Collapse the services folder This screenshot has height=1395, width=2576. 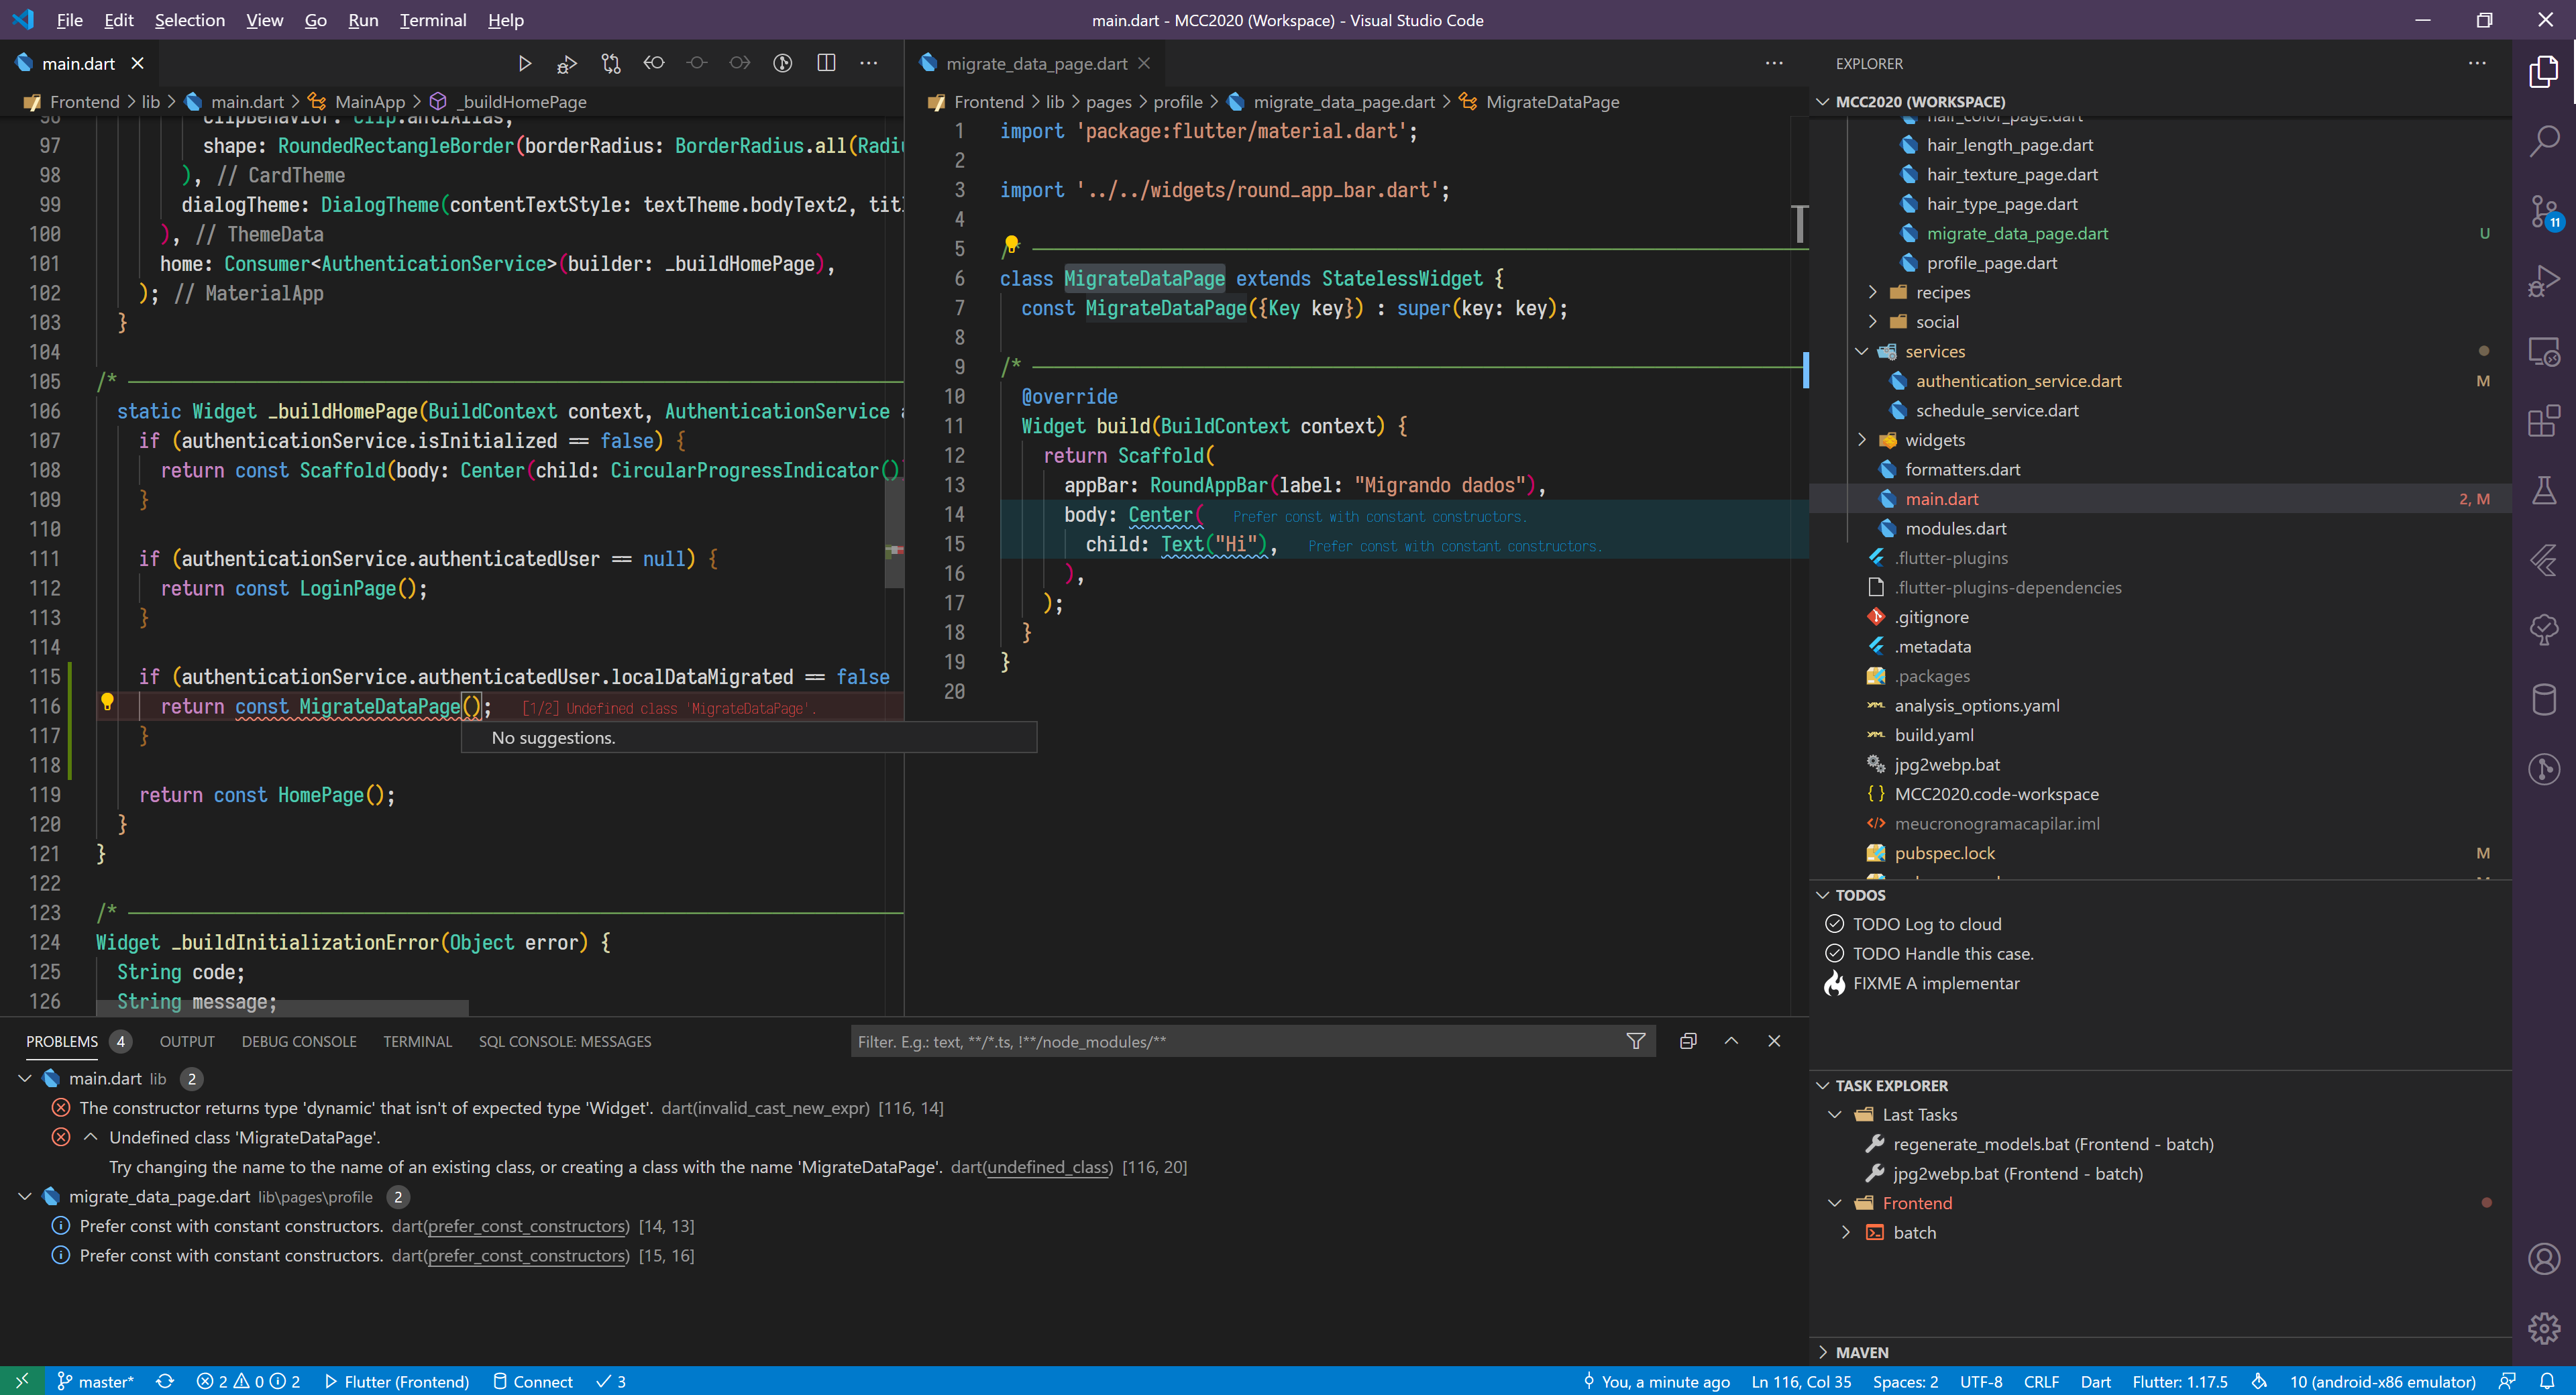click(x=1862, y=351)
